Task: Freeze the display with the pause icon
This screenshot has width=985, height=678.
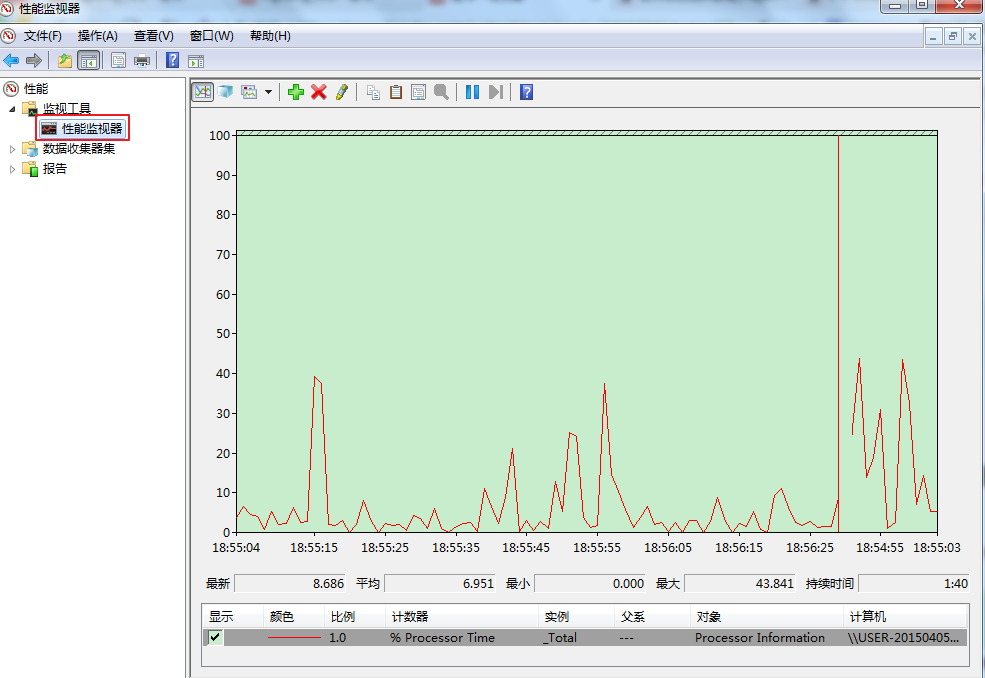Action: point(472,92)
